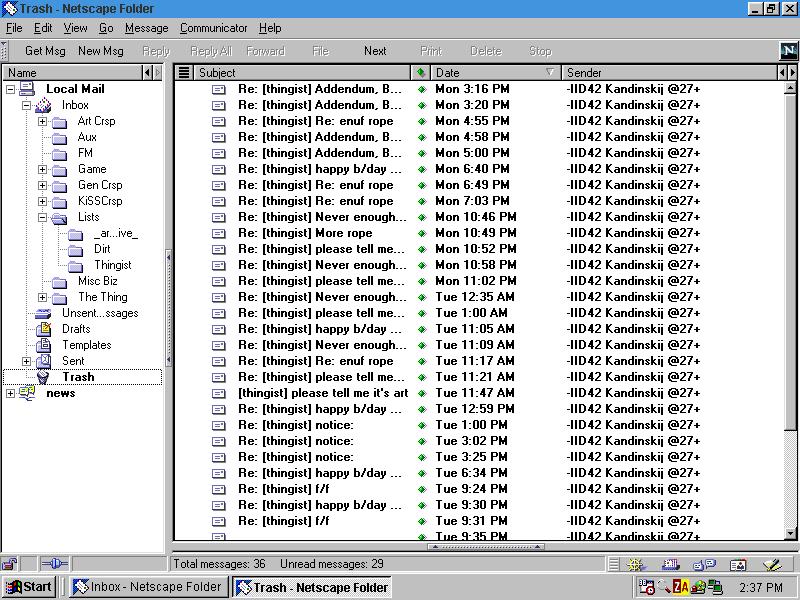Viewport: 800px width, 600px height.
Task: Open the File menu
Action: [14, 28]
